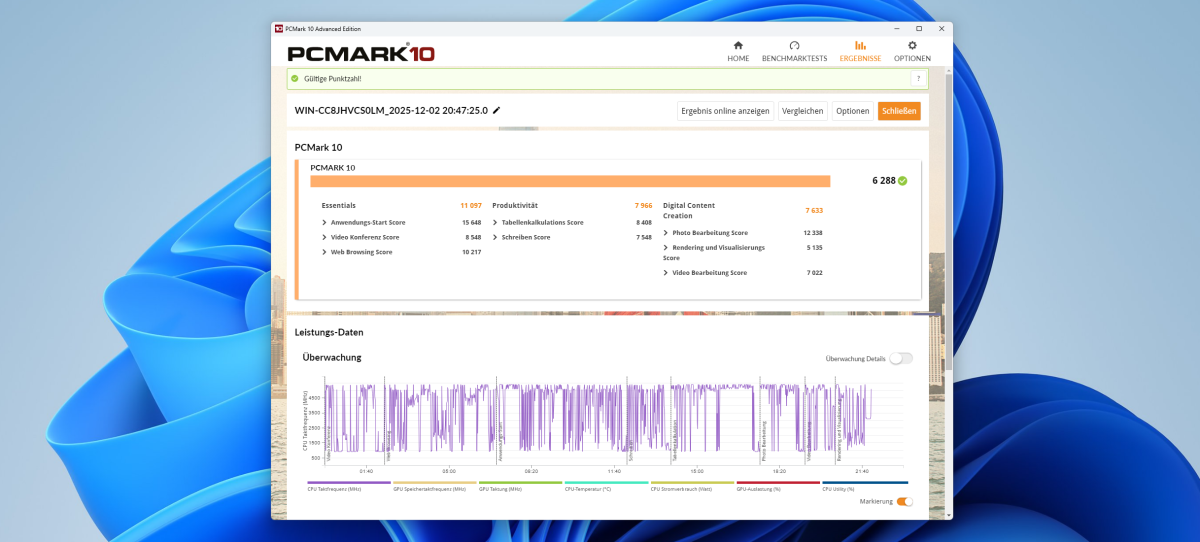Click the Photo Bearbeitung marker line in chart
Screen dimensions: 1200x542
(761, 421)
